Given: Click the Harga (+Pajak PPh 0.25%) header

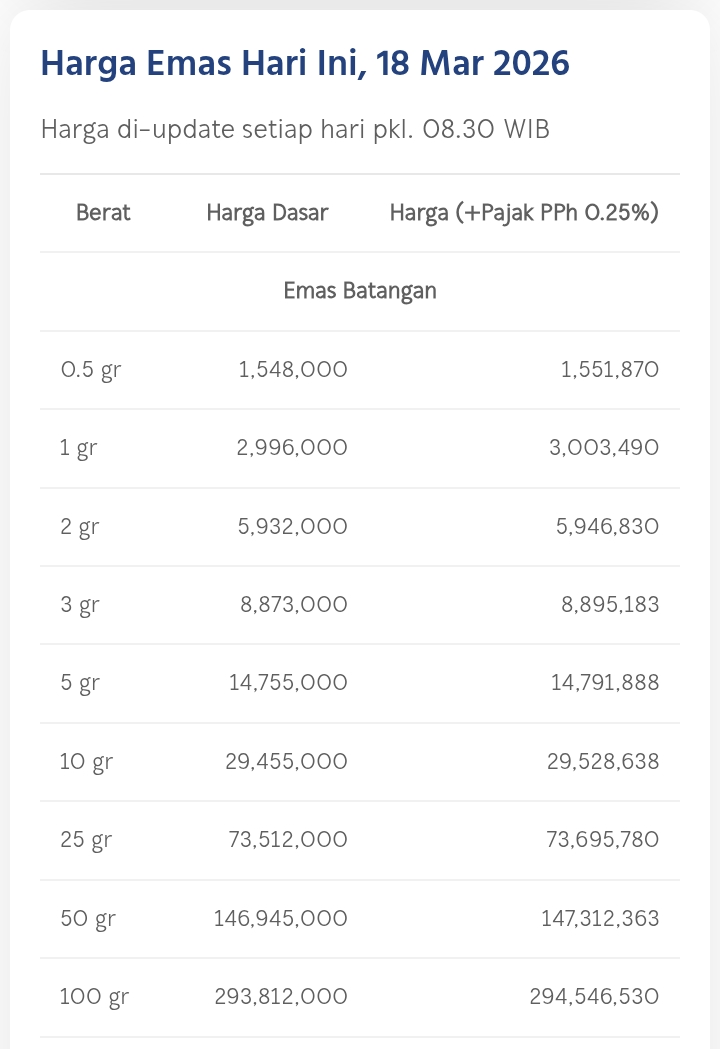Looking at the screenshot, I should 524,213.
